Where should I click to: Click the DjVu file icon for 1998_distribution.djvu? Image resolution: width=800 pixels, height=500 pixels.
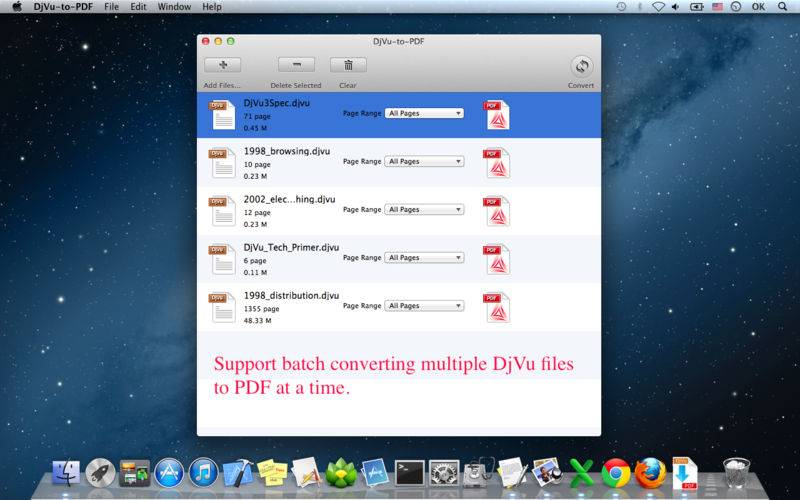click(x=222, y=307)
